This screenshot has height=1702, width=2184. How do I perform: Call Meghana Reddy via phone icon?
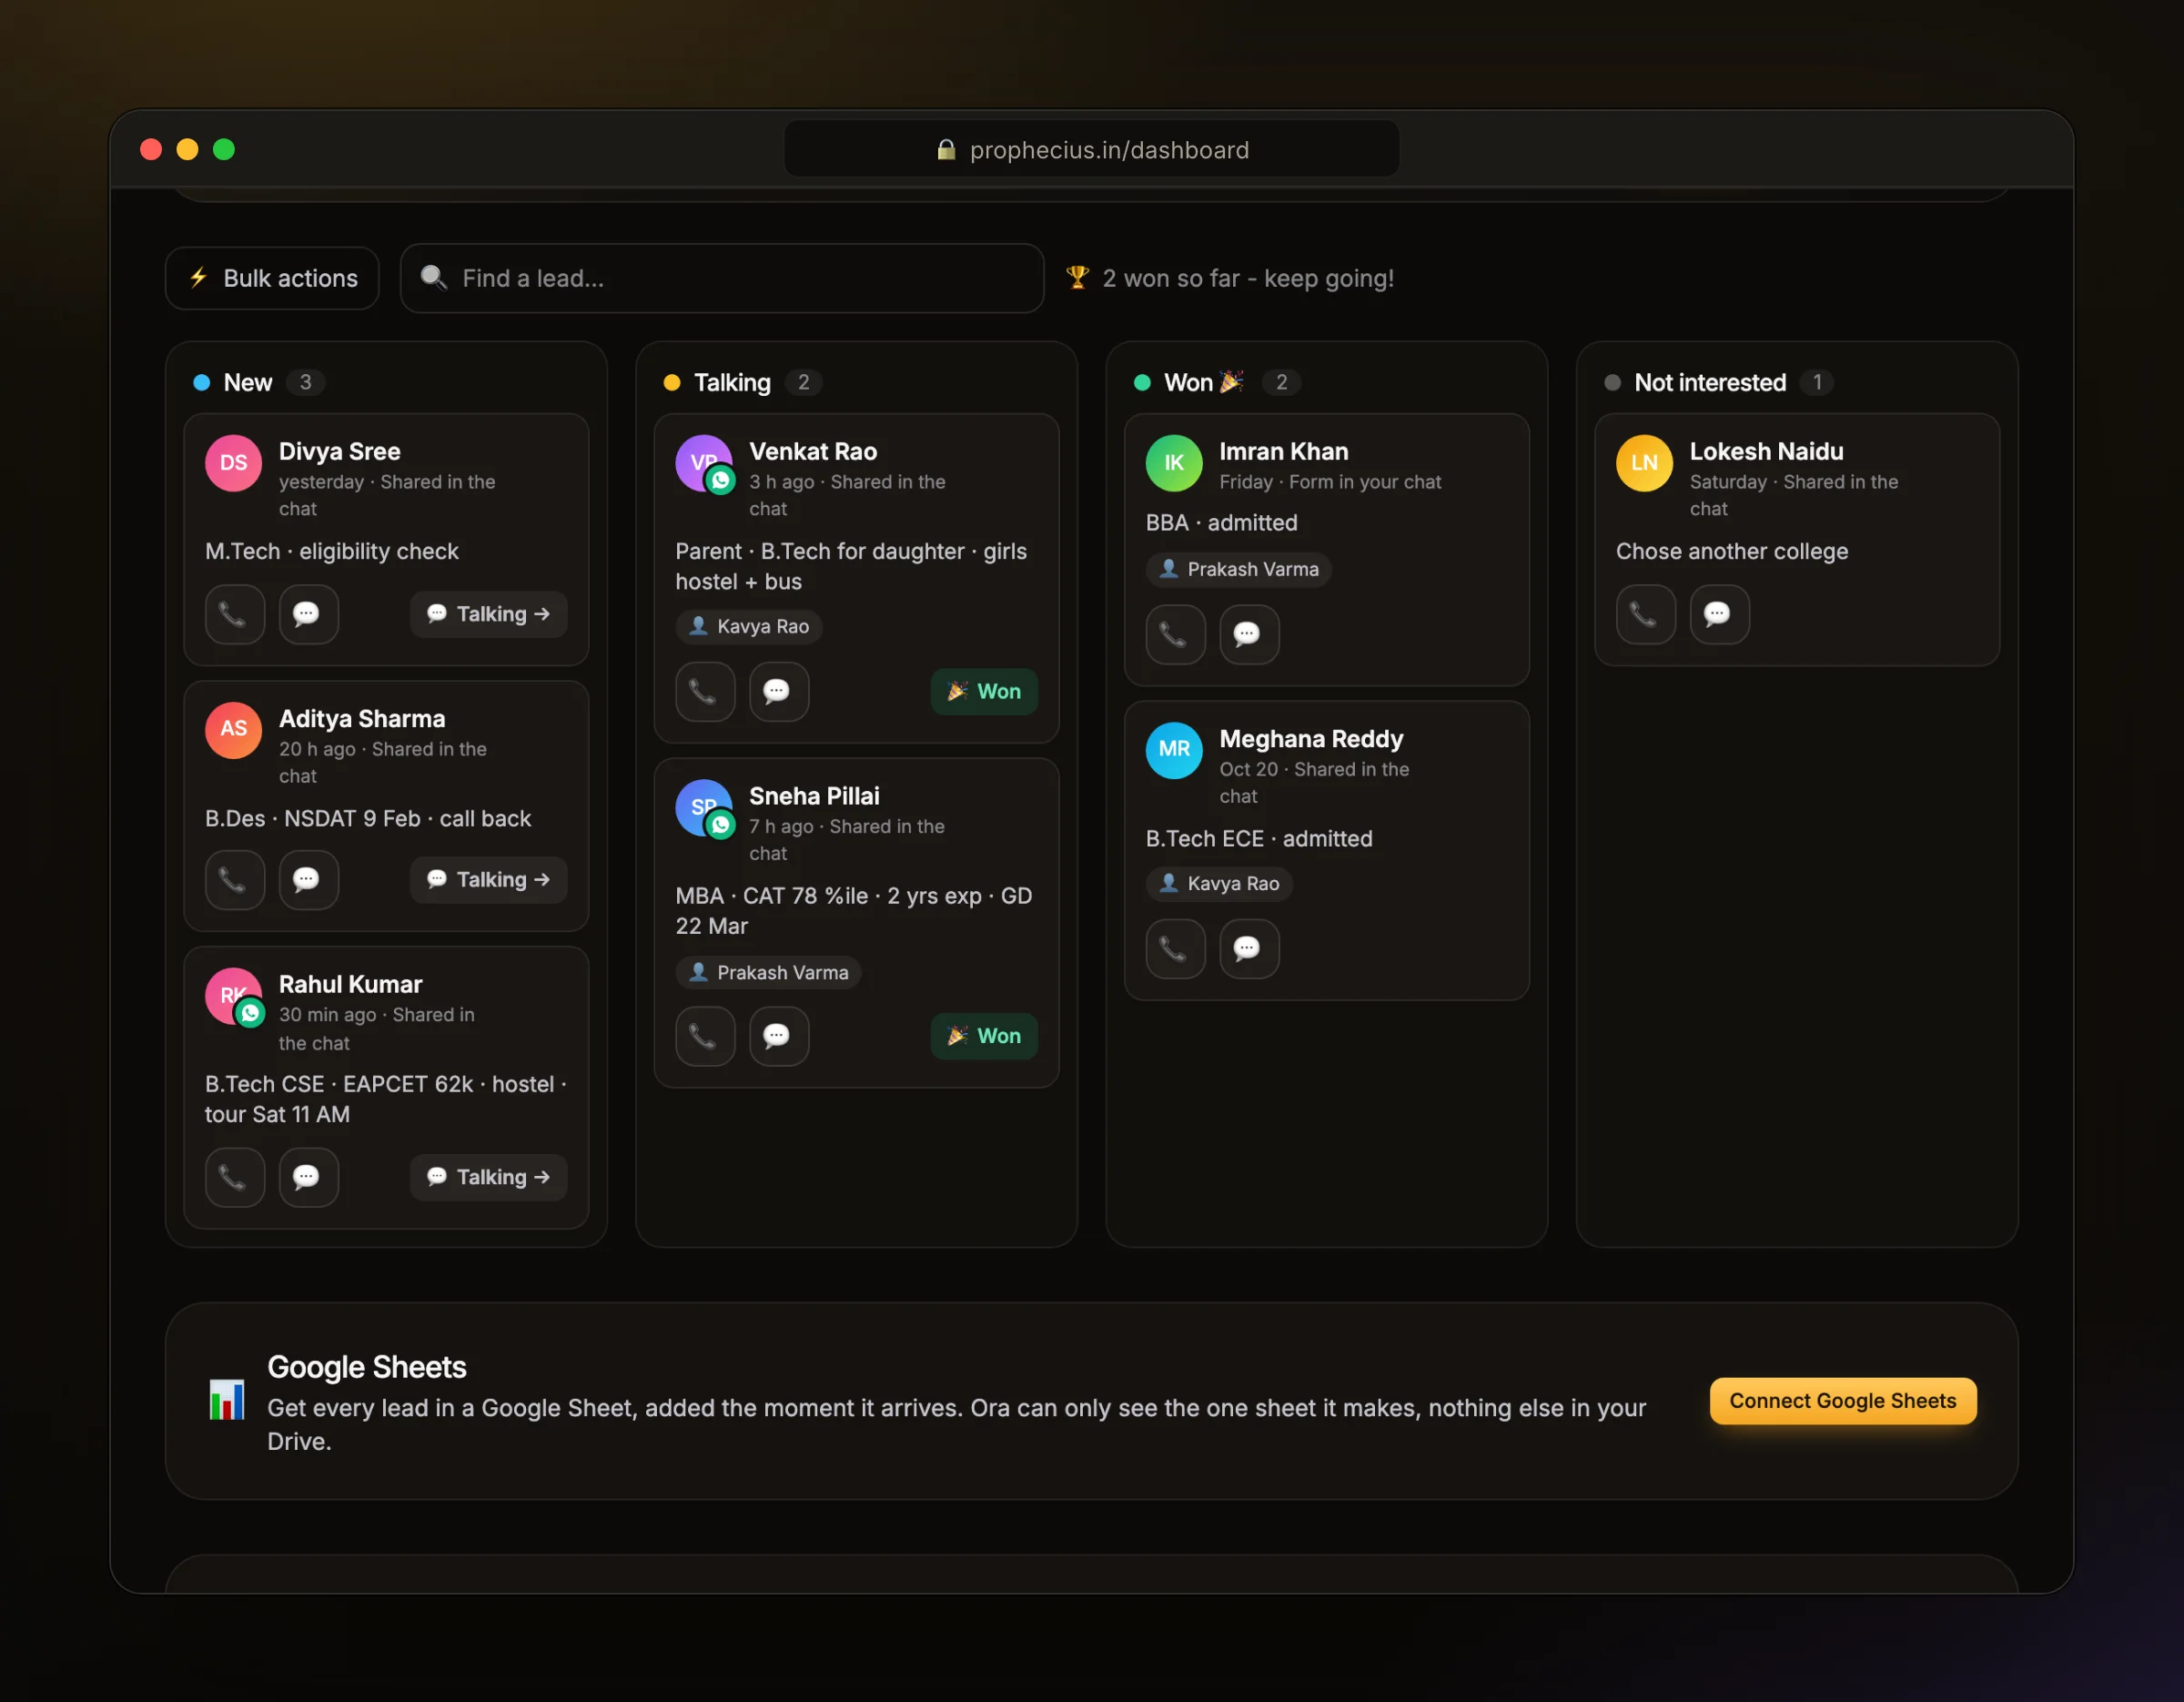[1175, 948]
